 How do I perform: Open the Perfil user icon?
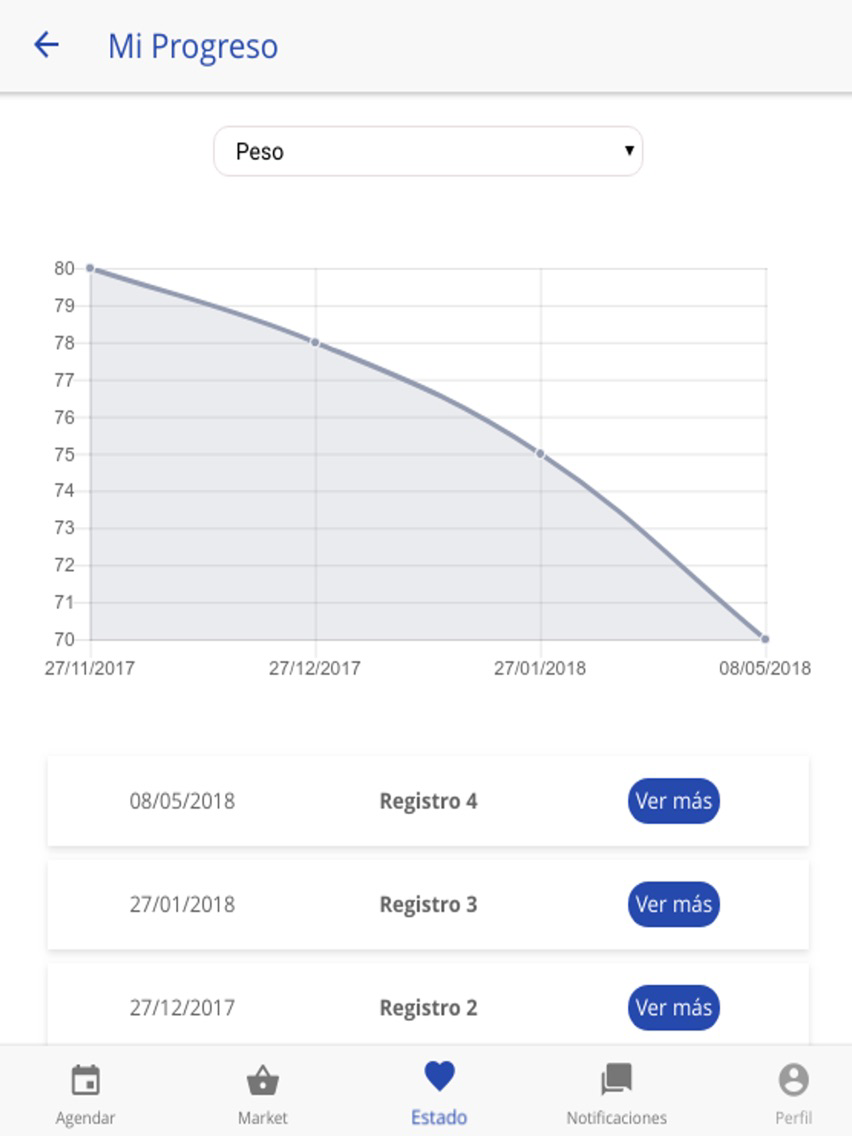point(793,1079)
